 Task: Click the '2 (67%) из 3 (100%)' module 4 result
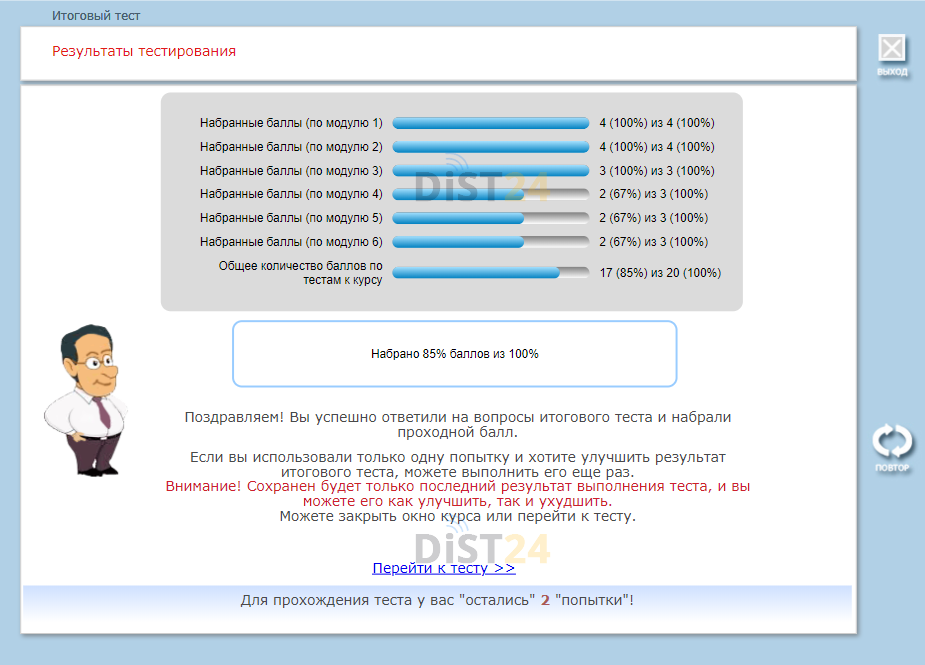tap(653, 194)
